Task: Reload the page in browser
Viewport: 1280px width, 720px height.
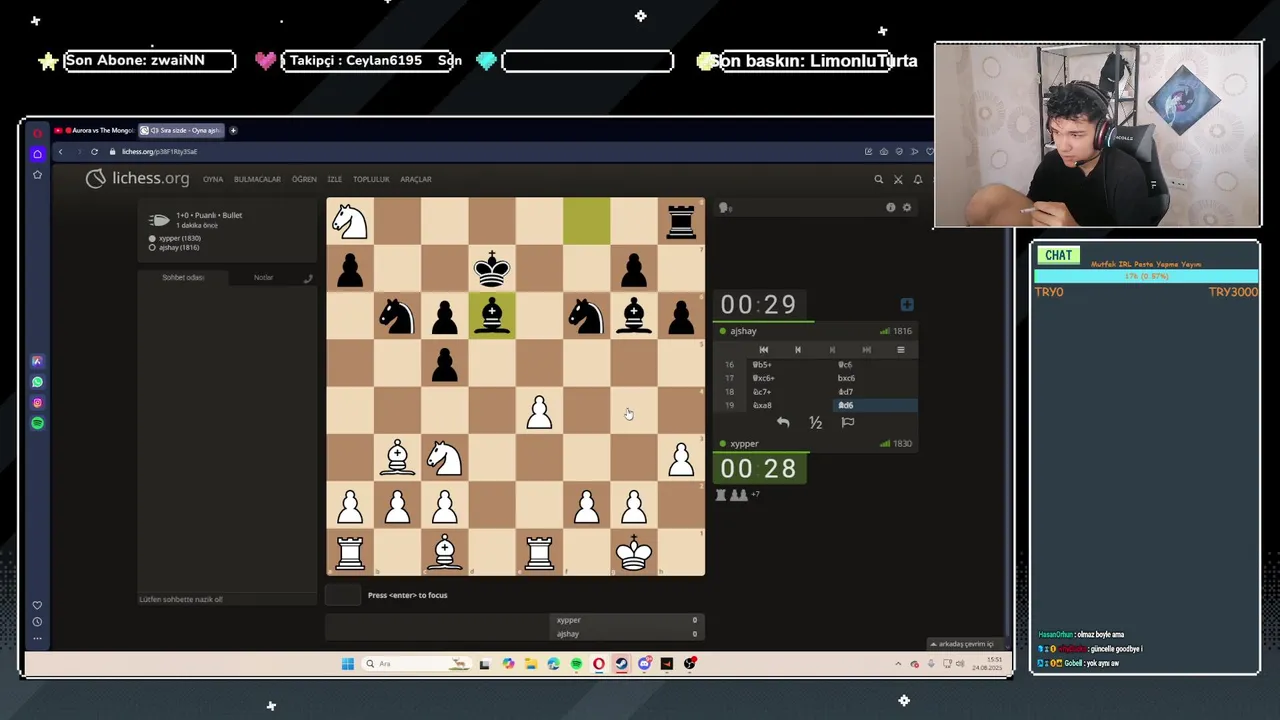Action: (x=94, y=152)
